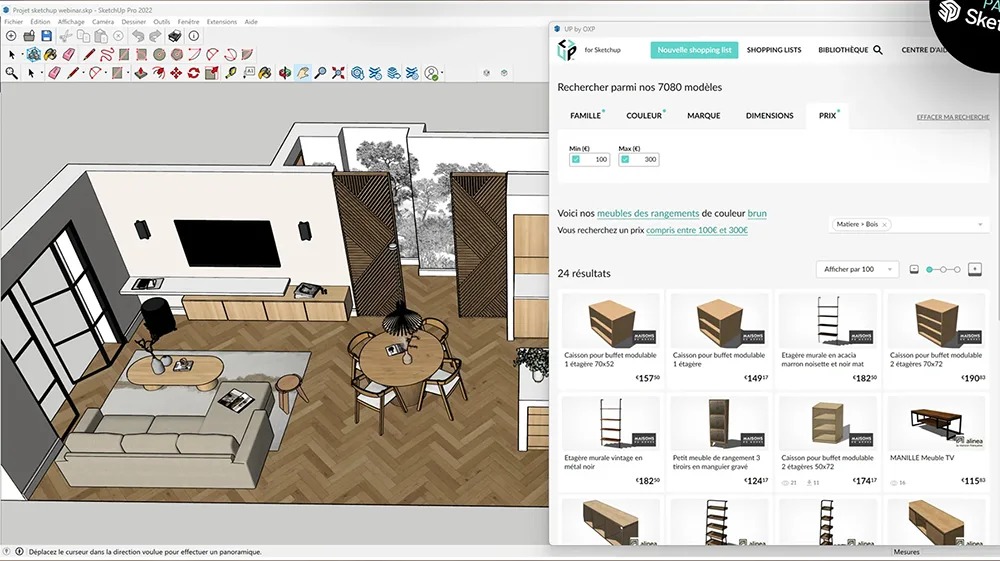The image size is (1000, 561).
Task: Open the BIBLIOTHÈQUE section
Action: 843,50
